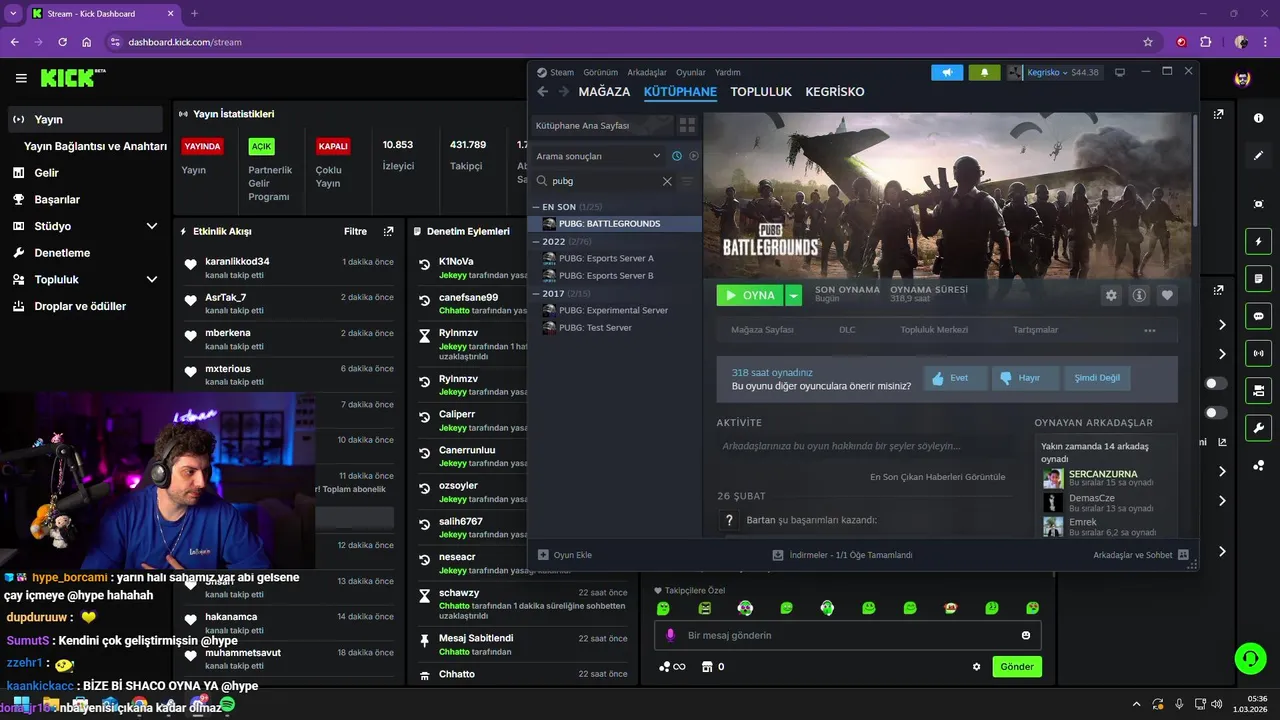Open Spotify from the taskbar

coord(227,705)
